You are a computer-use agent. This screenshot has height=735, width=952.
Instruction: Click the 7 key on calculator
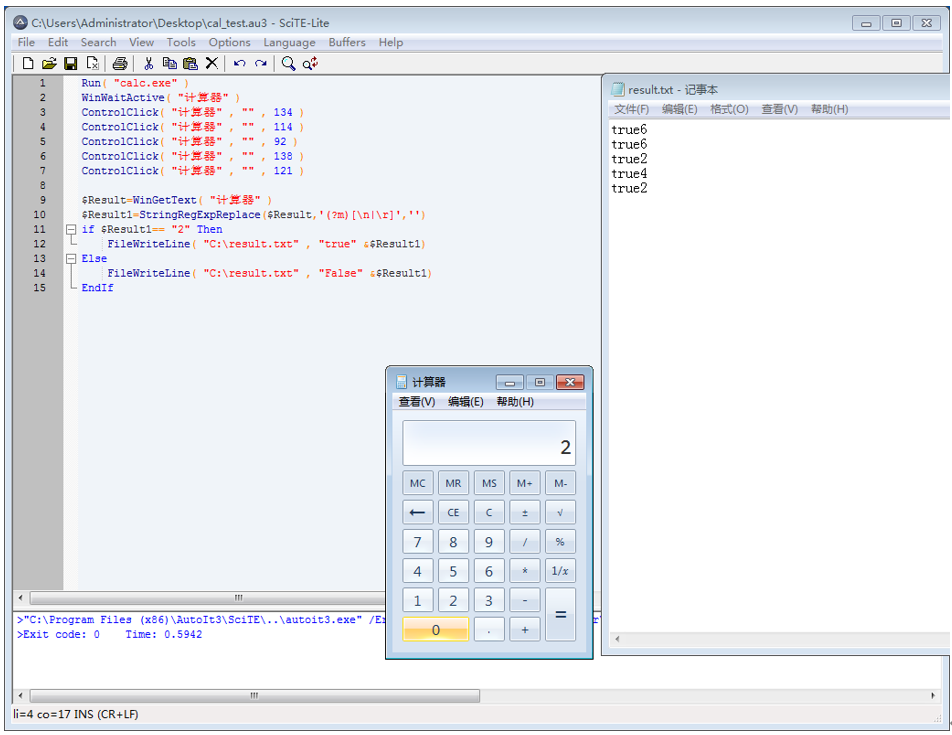coord(417,542)
